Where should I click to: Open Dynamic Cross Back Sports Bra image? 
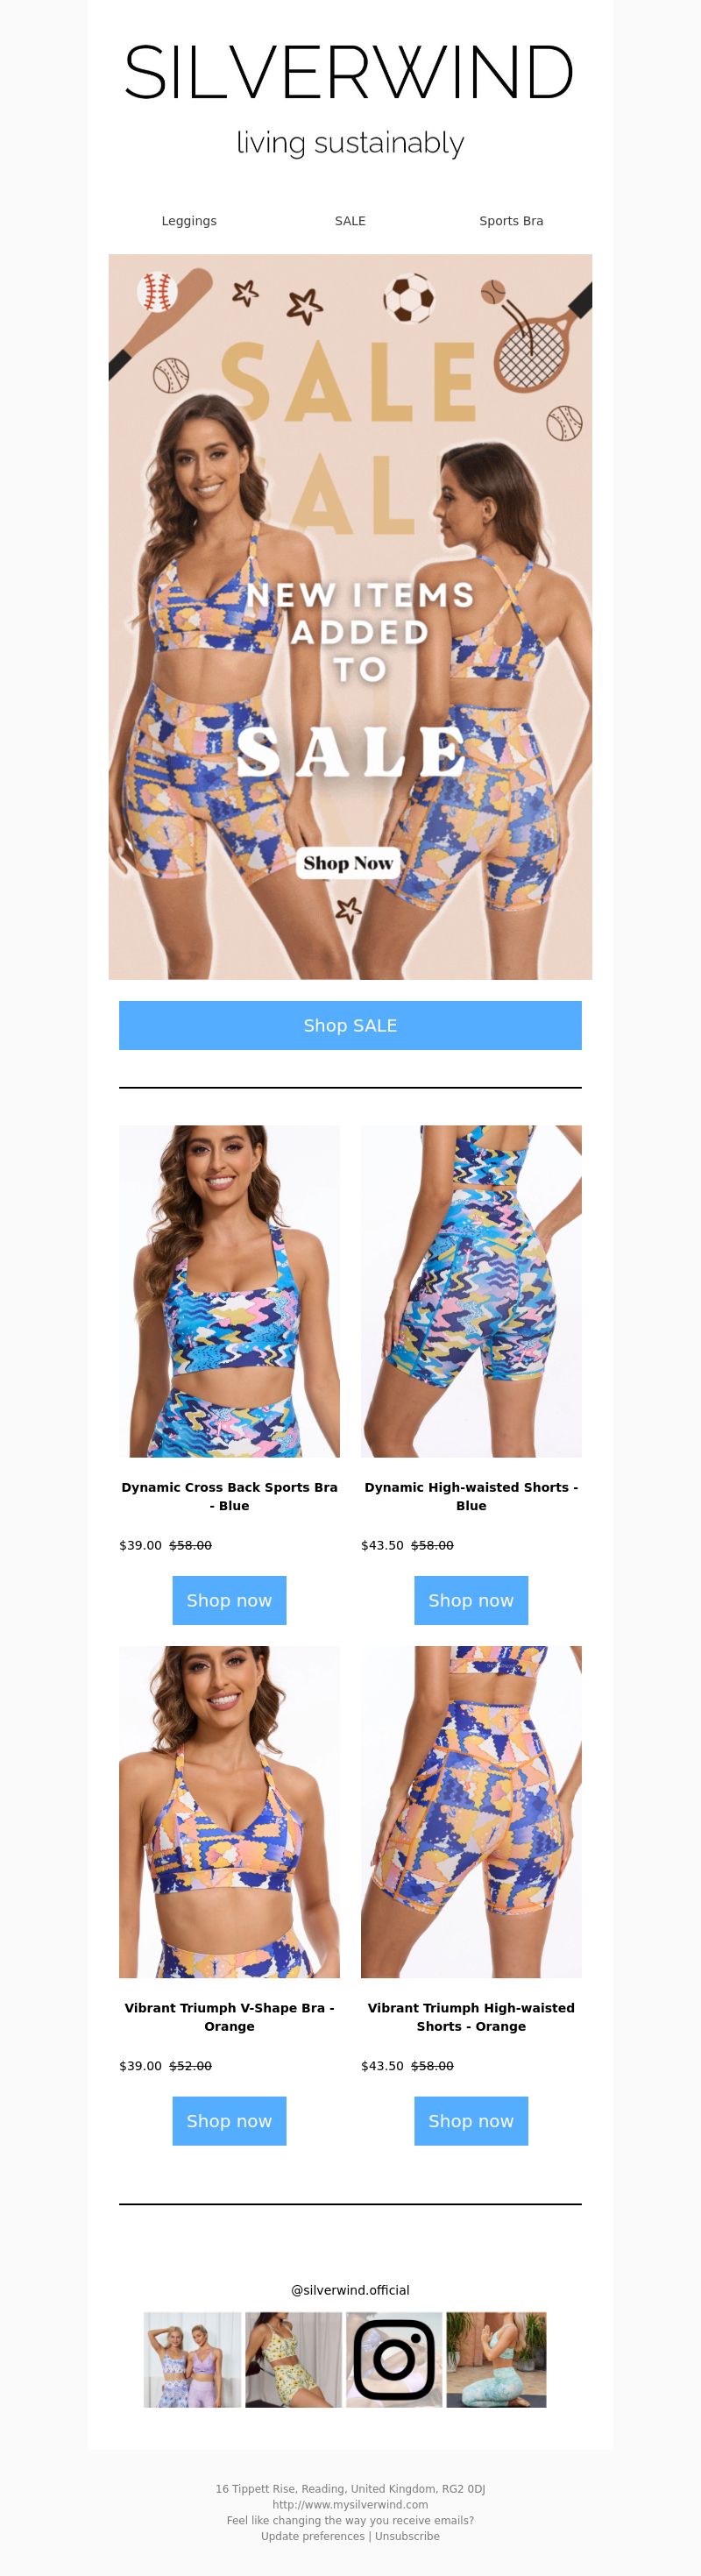click(x=229, y=1291)
